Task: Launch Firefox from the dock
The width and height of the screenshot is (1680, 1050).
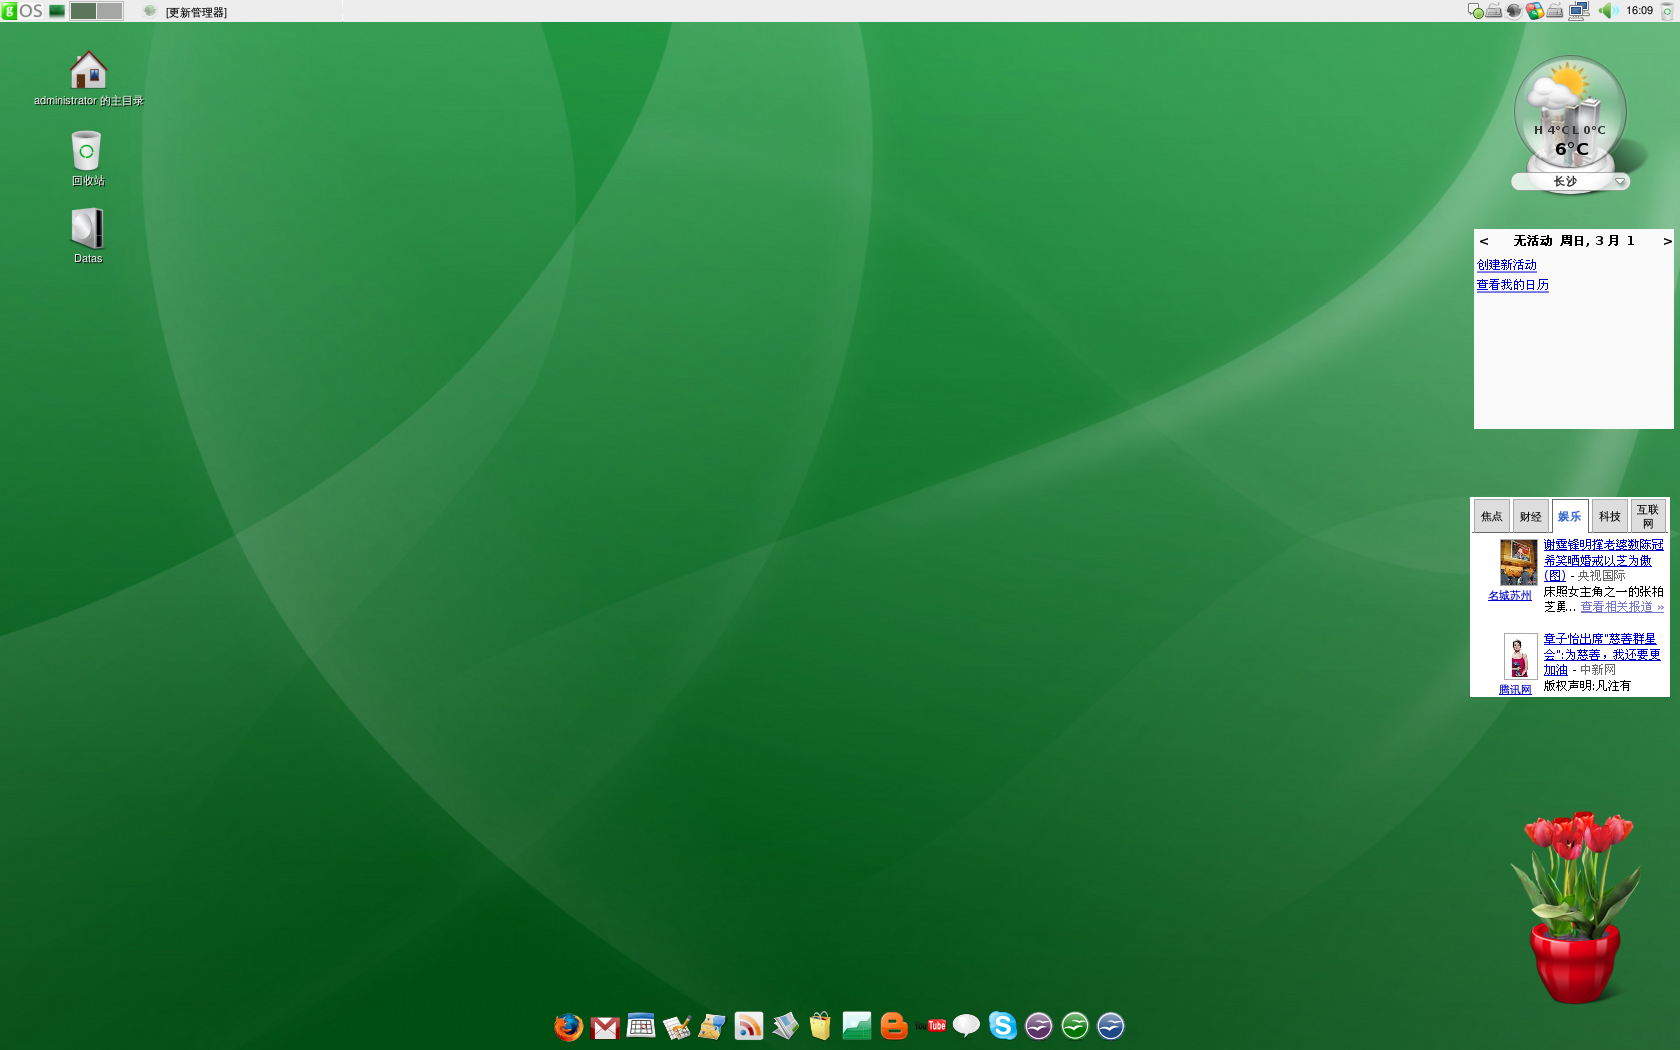Action: [568, 1026]
